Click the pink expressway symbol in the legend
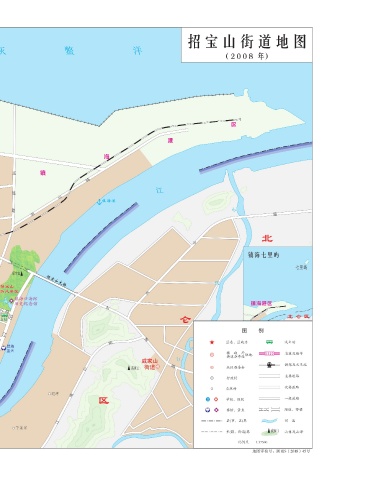The height and width of the screenshot is (480, 389). [x=269, y=353]
